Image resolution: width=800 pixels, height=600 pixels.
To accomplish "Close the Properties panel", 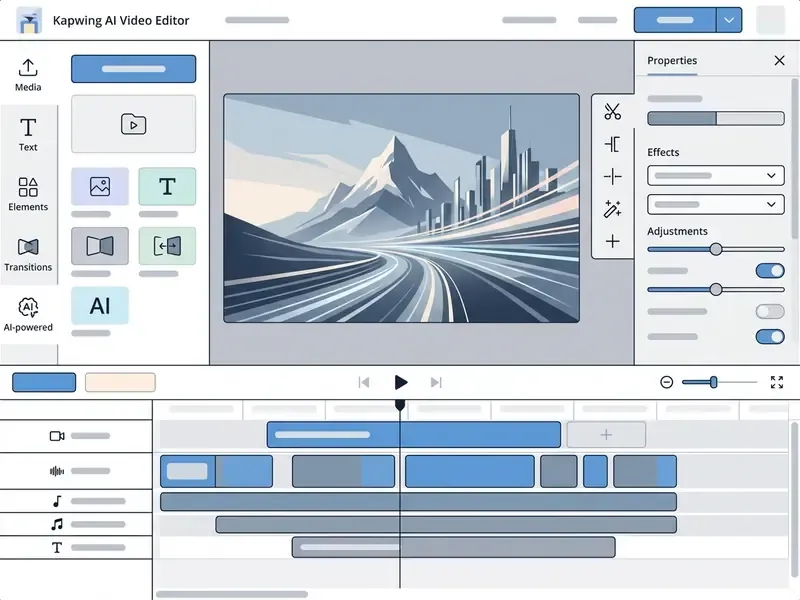I will [x=779, y=60].
